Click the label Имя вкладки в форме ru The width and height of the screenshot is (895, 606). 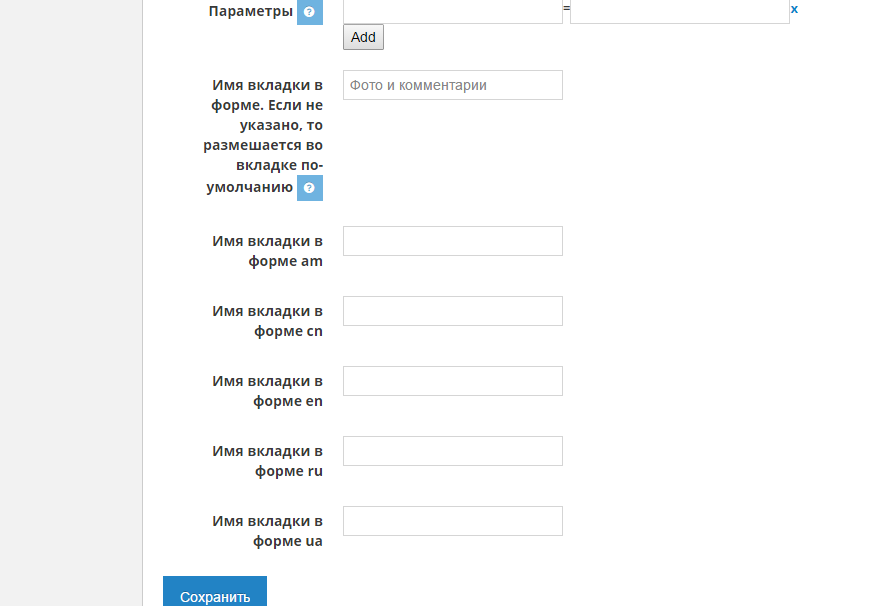click(x=267, y=461)
